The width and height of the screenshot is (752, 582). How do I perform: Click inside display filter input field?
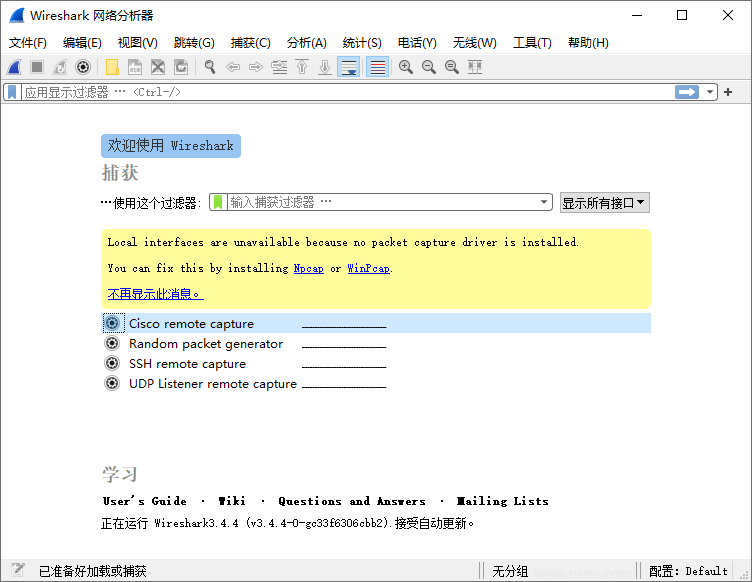(x=347, y=92)
